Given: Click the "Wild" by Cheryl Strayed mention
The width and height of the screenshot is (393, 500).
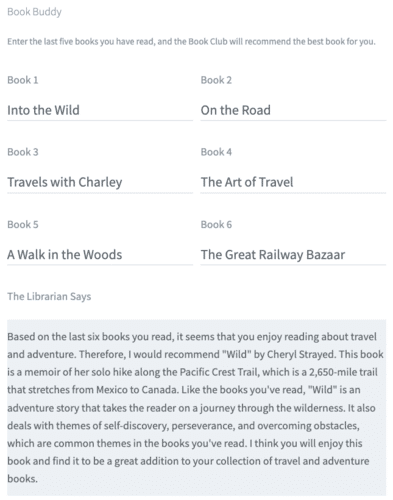Looking at the screenshot, I should coord(279,354).
